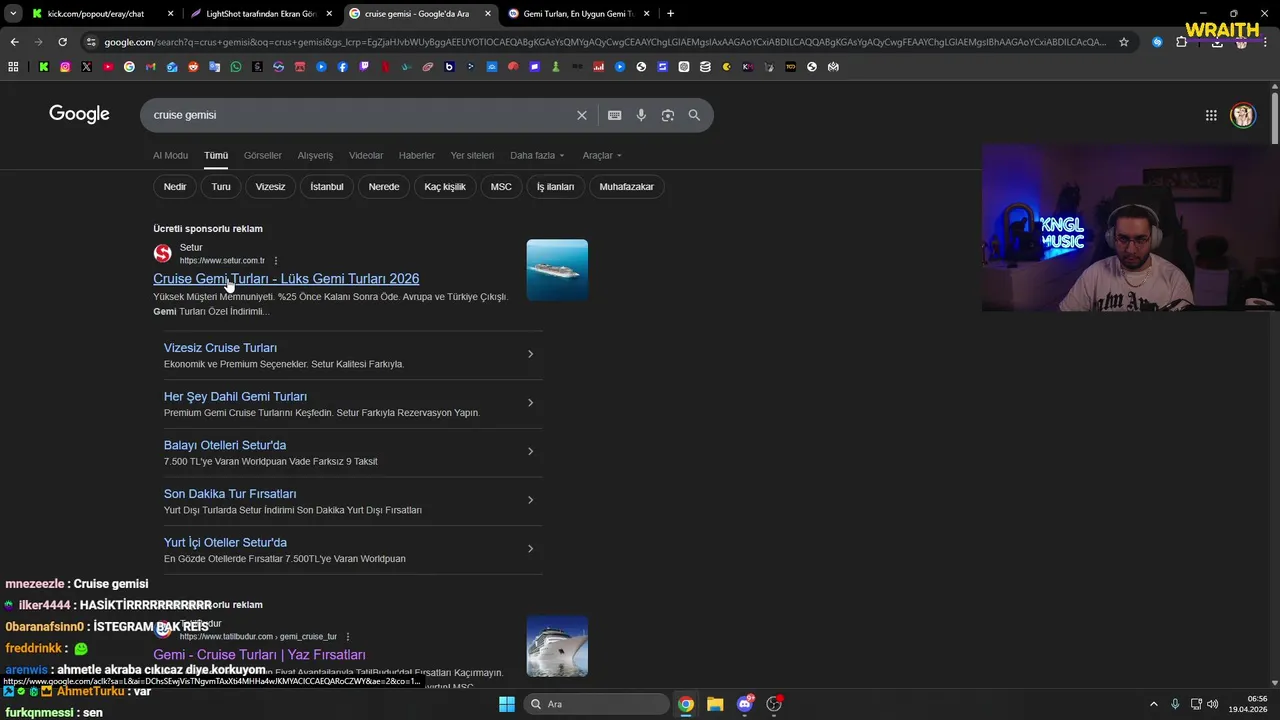Open Gemi - Cruise Turları | Yaz Fırsatları link
Screen dimensions: 1280x720
[x=259, y=655]
